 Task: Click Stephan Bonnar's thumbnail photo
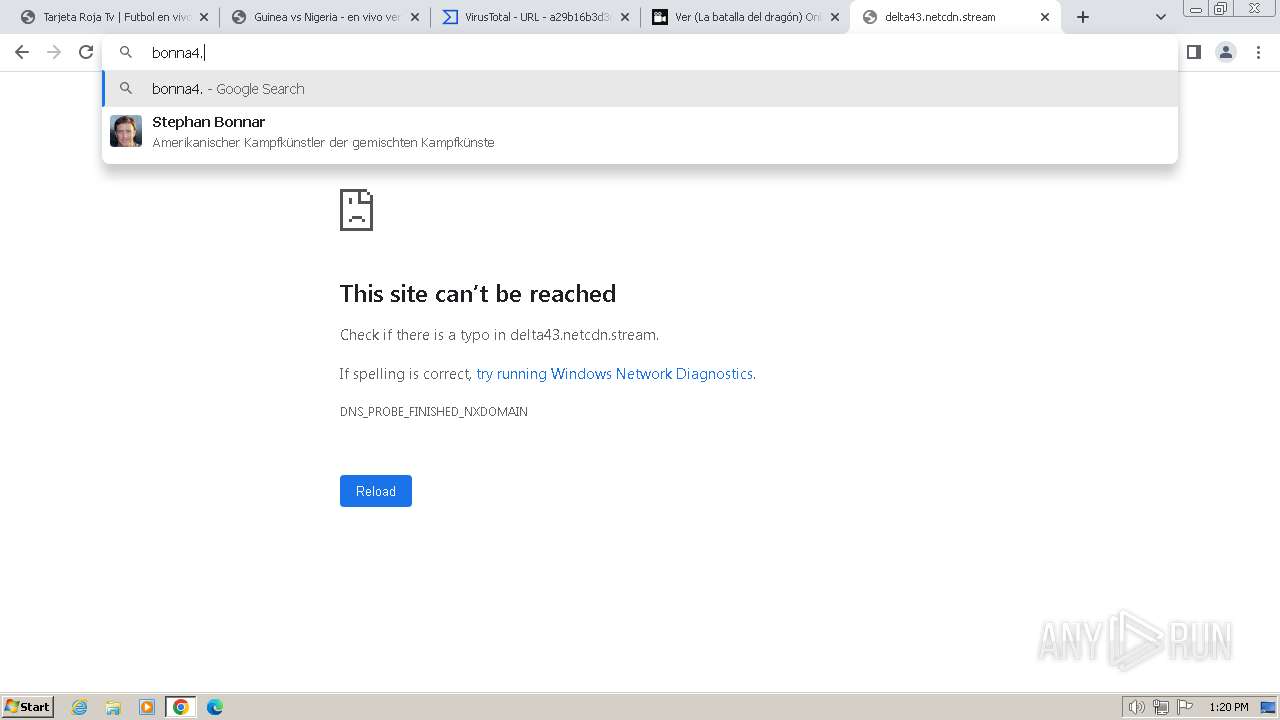point(126,131)
